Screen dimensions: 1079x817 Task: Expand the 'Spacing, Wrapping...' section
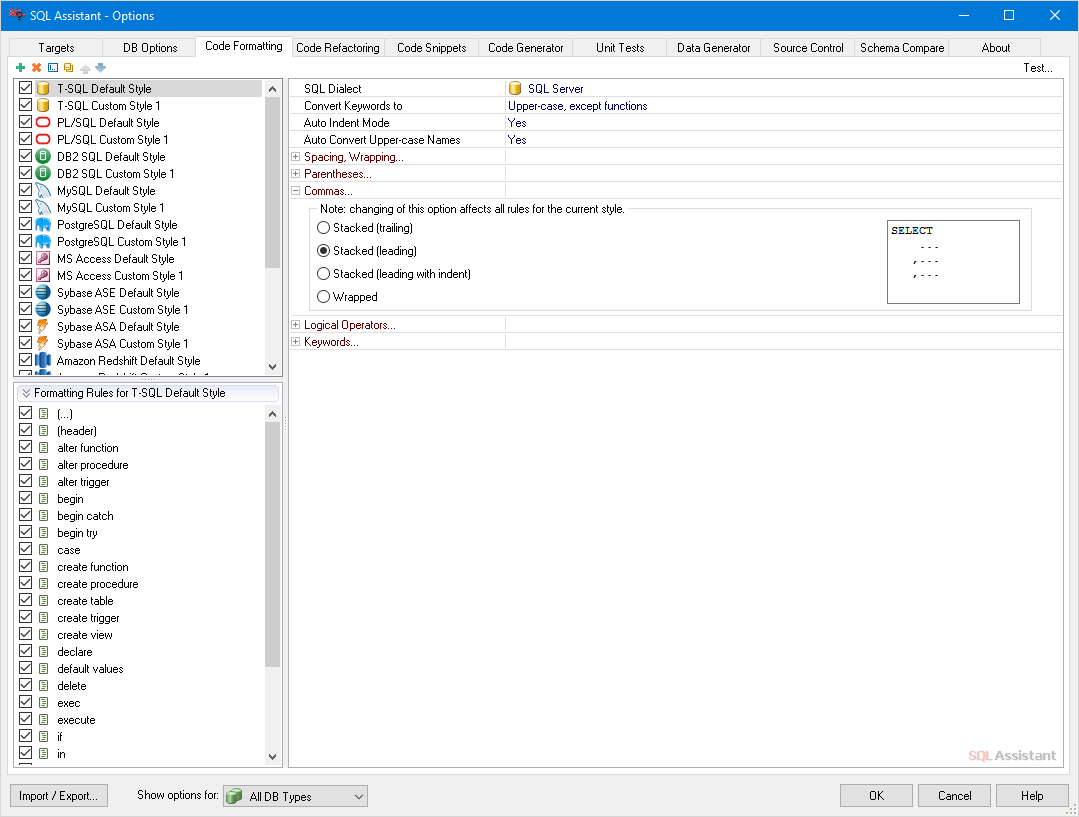click(x=296, y=157)
